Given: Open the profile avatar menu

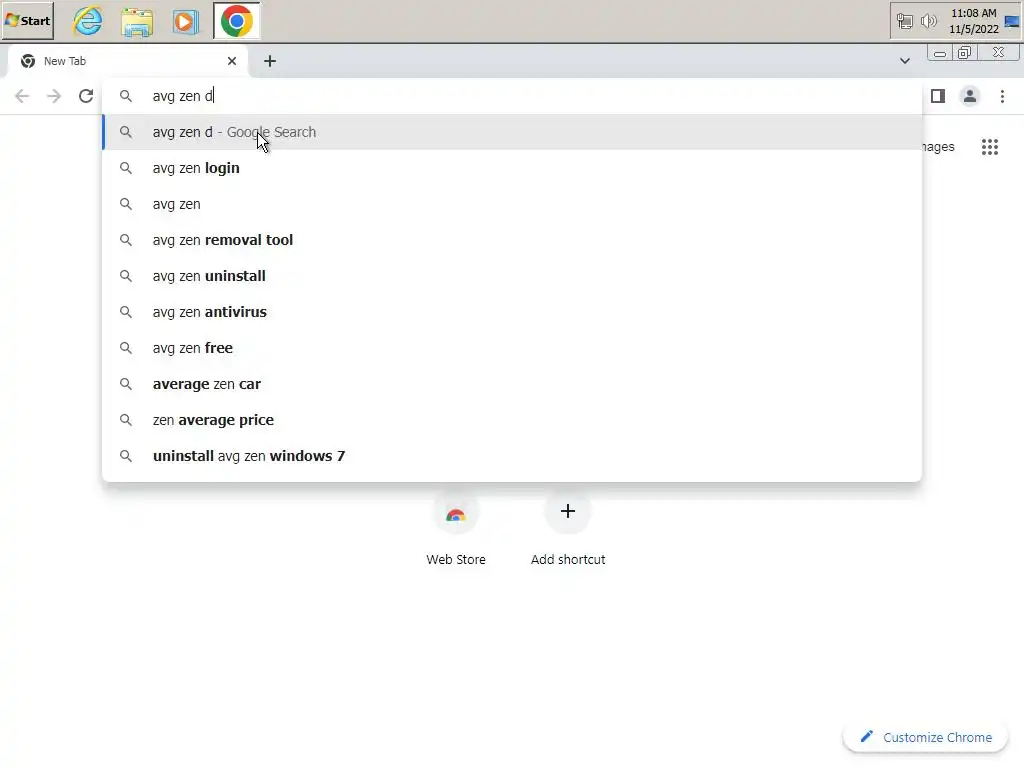Looking at the screenshot, I should pos(970,96).
